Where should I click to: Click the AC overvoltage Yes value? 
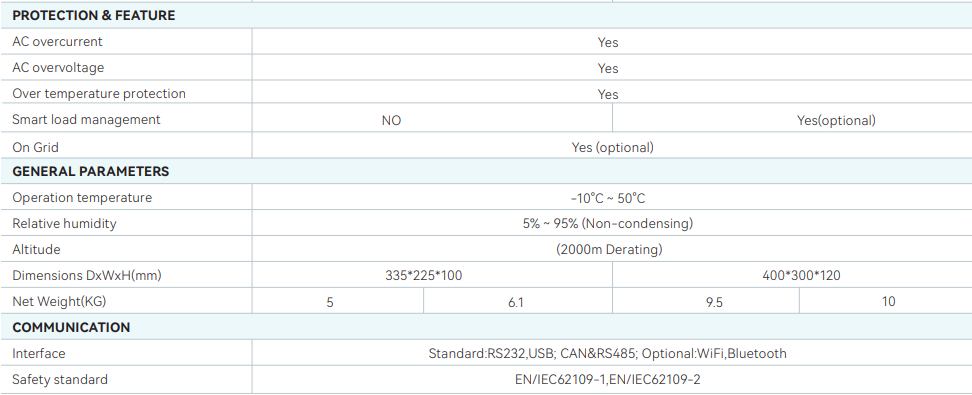point(608,68)
